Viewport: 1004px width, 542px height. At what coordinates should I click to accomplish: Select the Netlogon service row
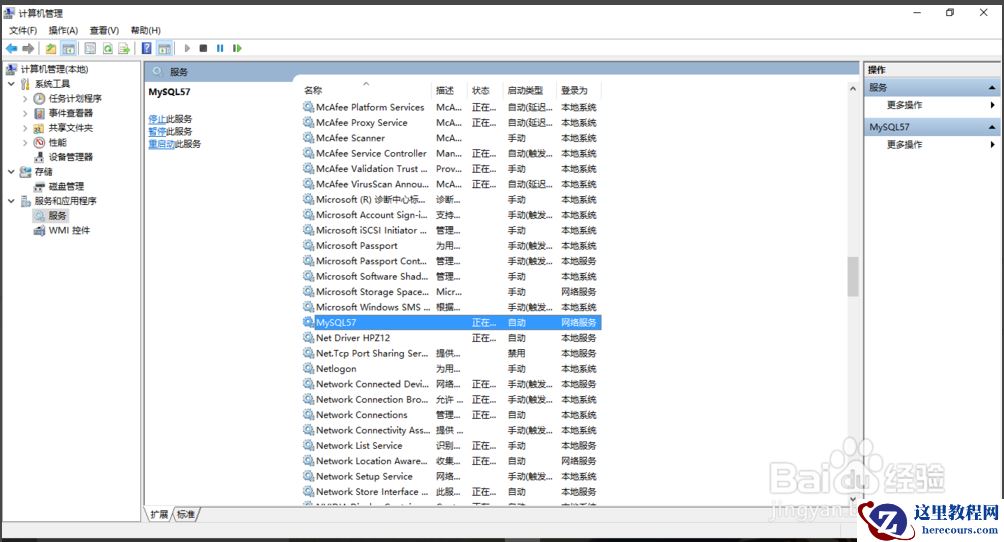[336, 369]
